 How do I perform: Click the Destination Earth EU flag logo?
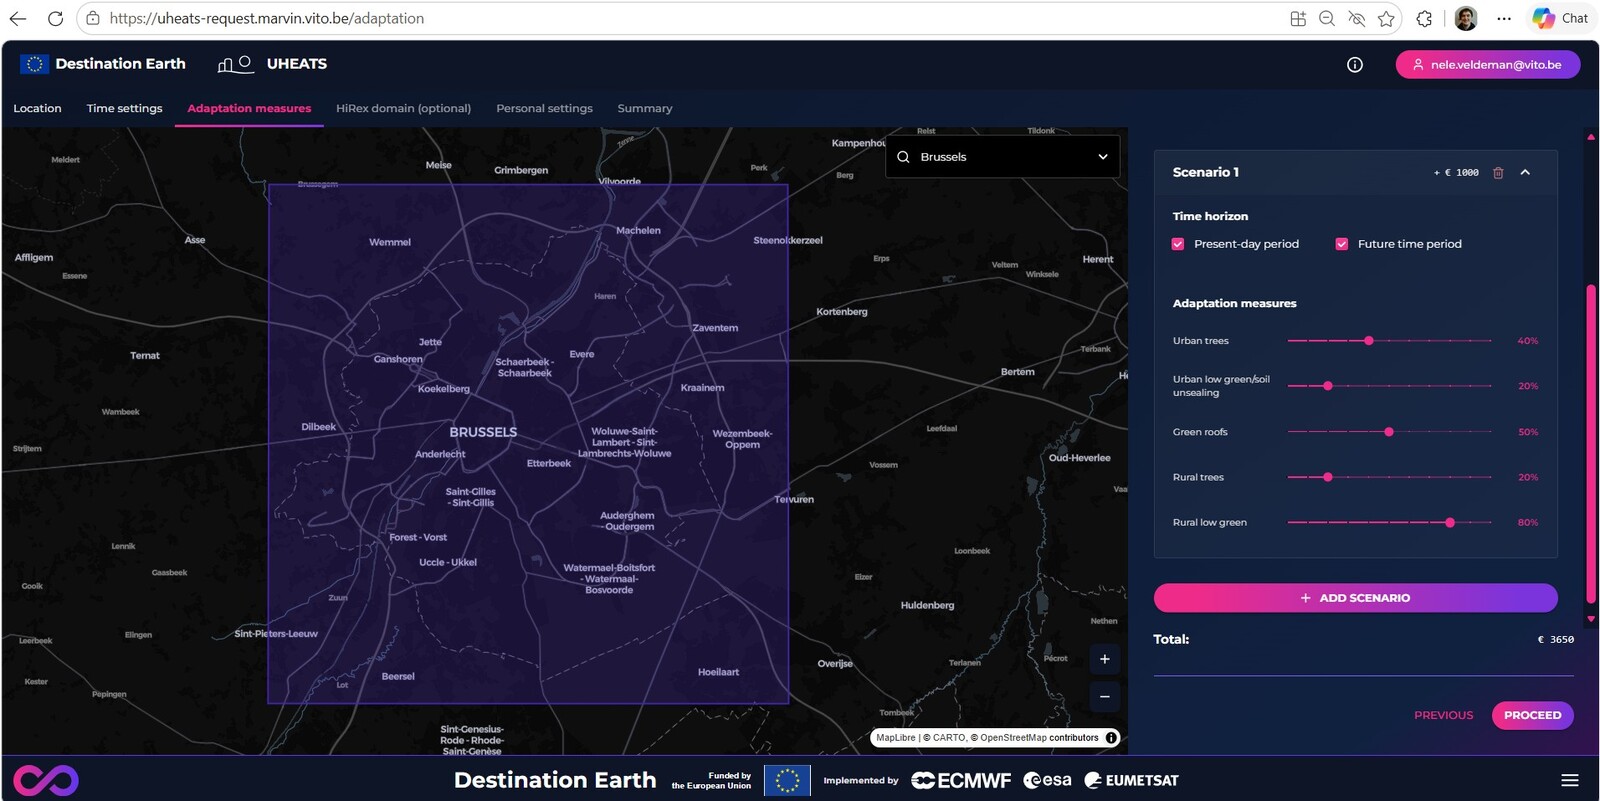click(x=34, y=64)
